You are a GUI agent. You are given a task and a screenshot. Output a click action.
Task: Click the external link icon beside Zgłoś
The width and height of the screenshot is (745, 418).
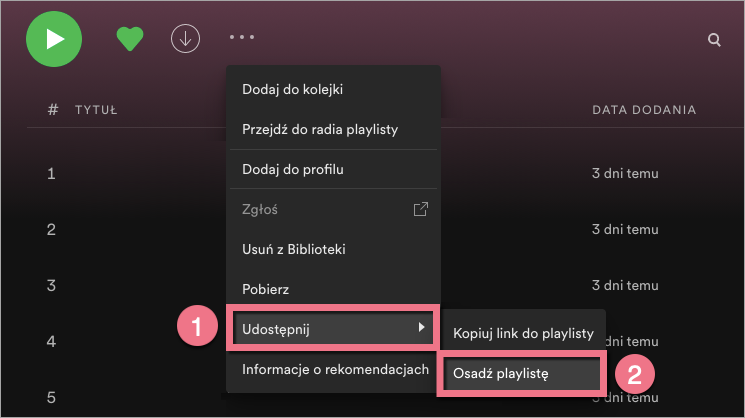click(x=421, y=209)
